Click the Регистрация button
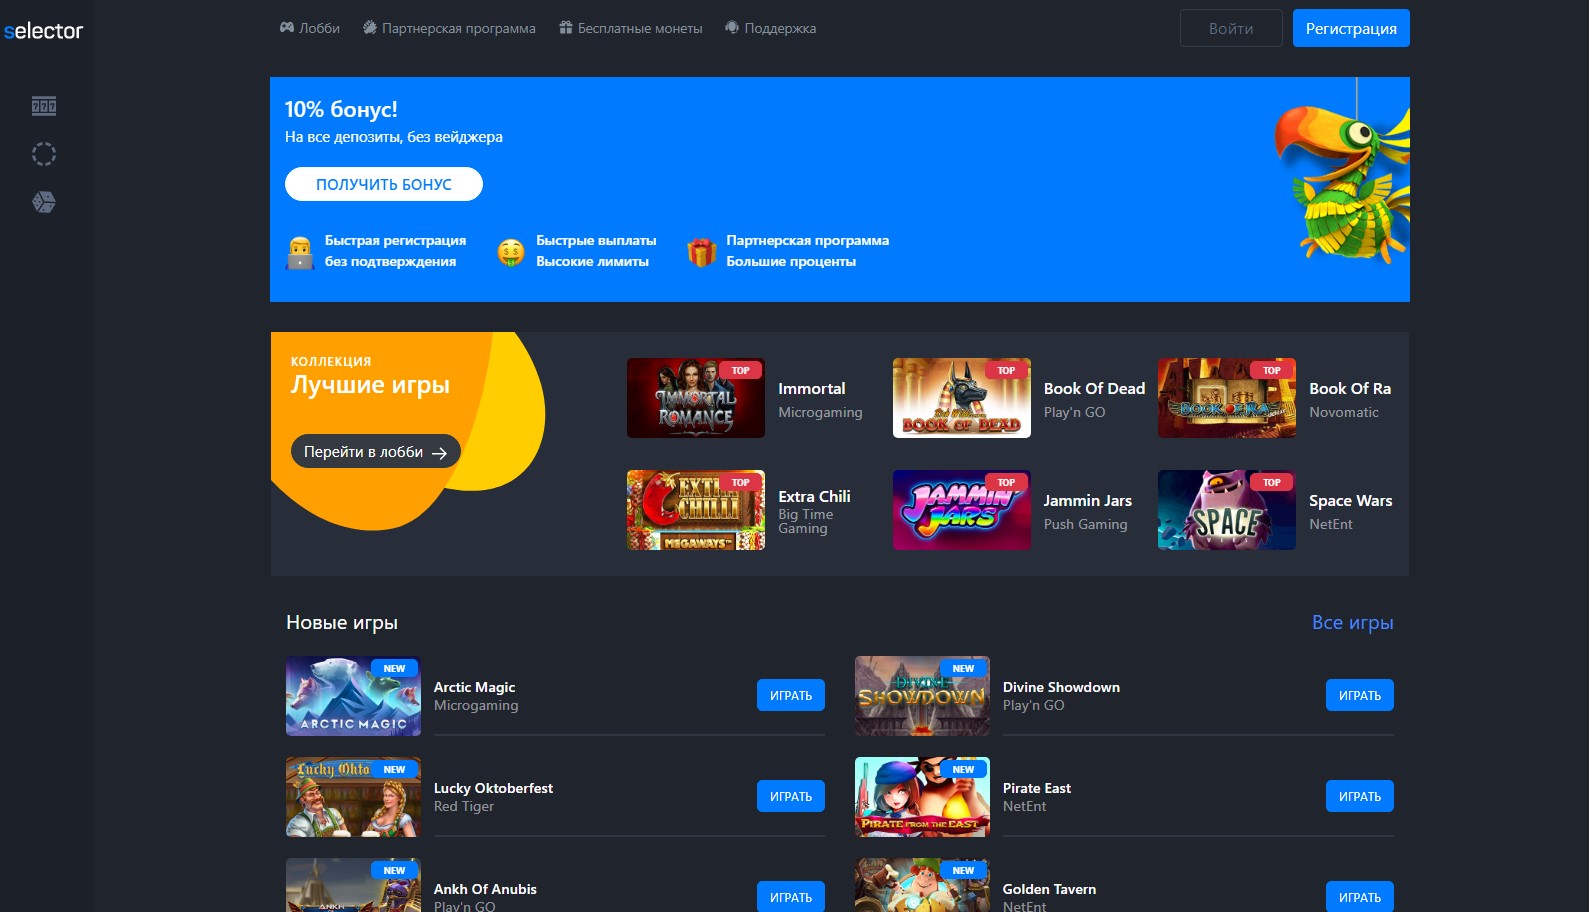Image resolution: width=1589 pixels, height=912 pixels. (1351, 28)
